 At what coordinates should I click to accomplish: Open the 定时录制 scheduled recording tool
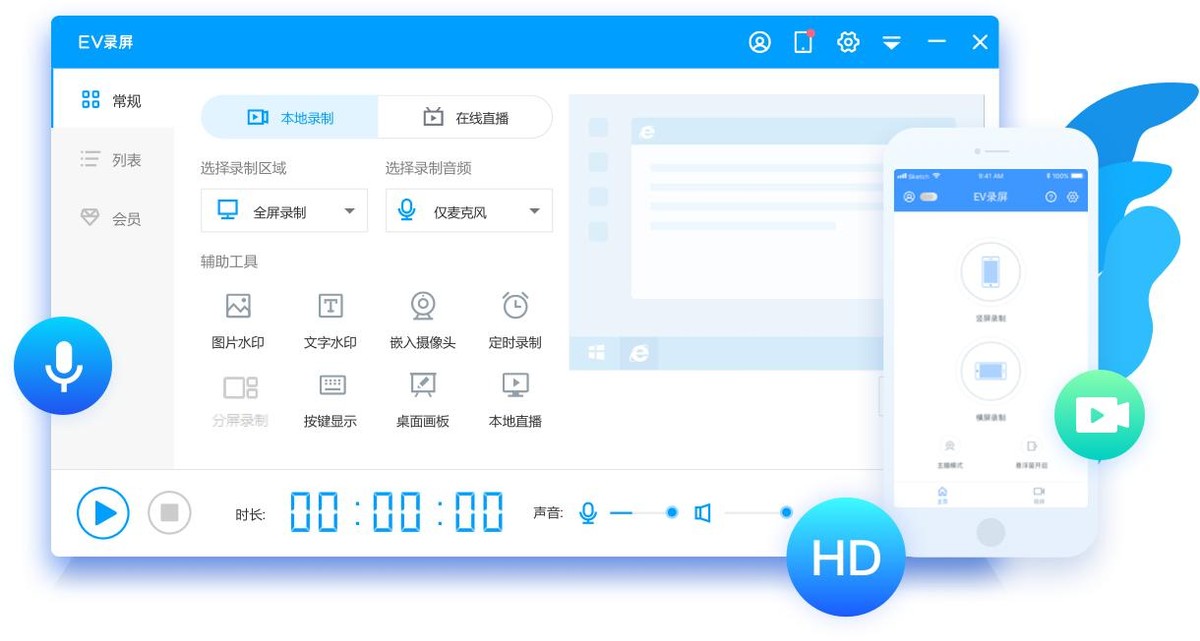(514, 318)
